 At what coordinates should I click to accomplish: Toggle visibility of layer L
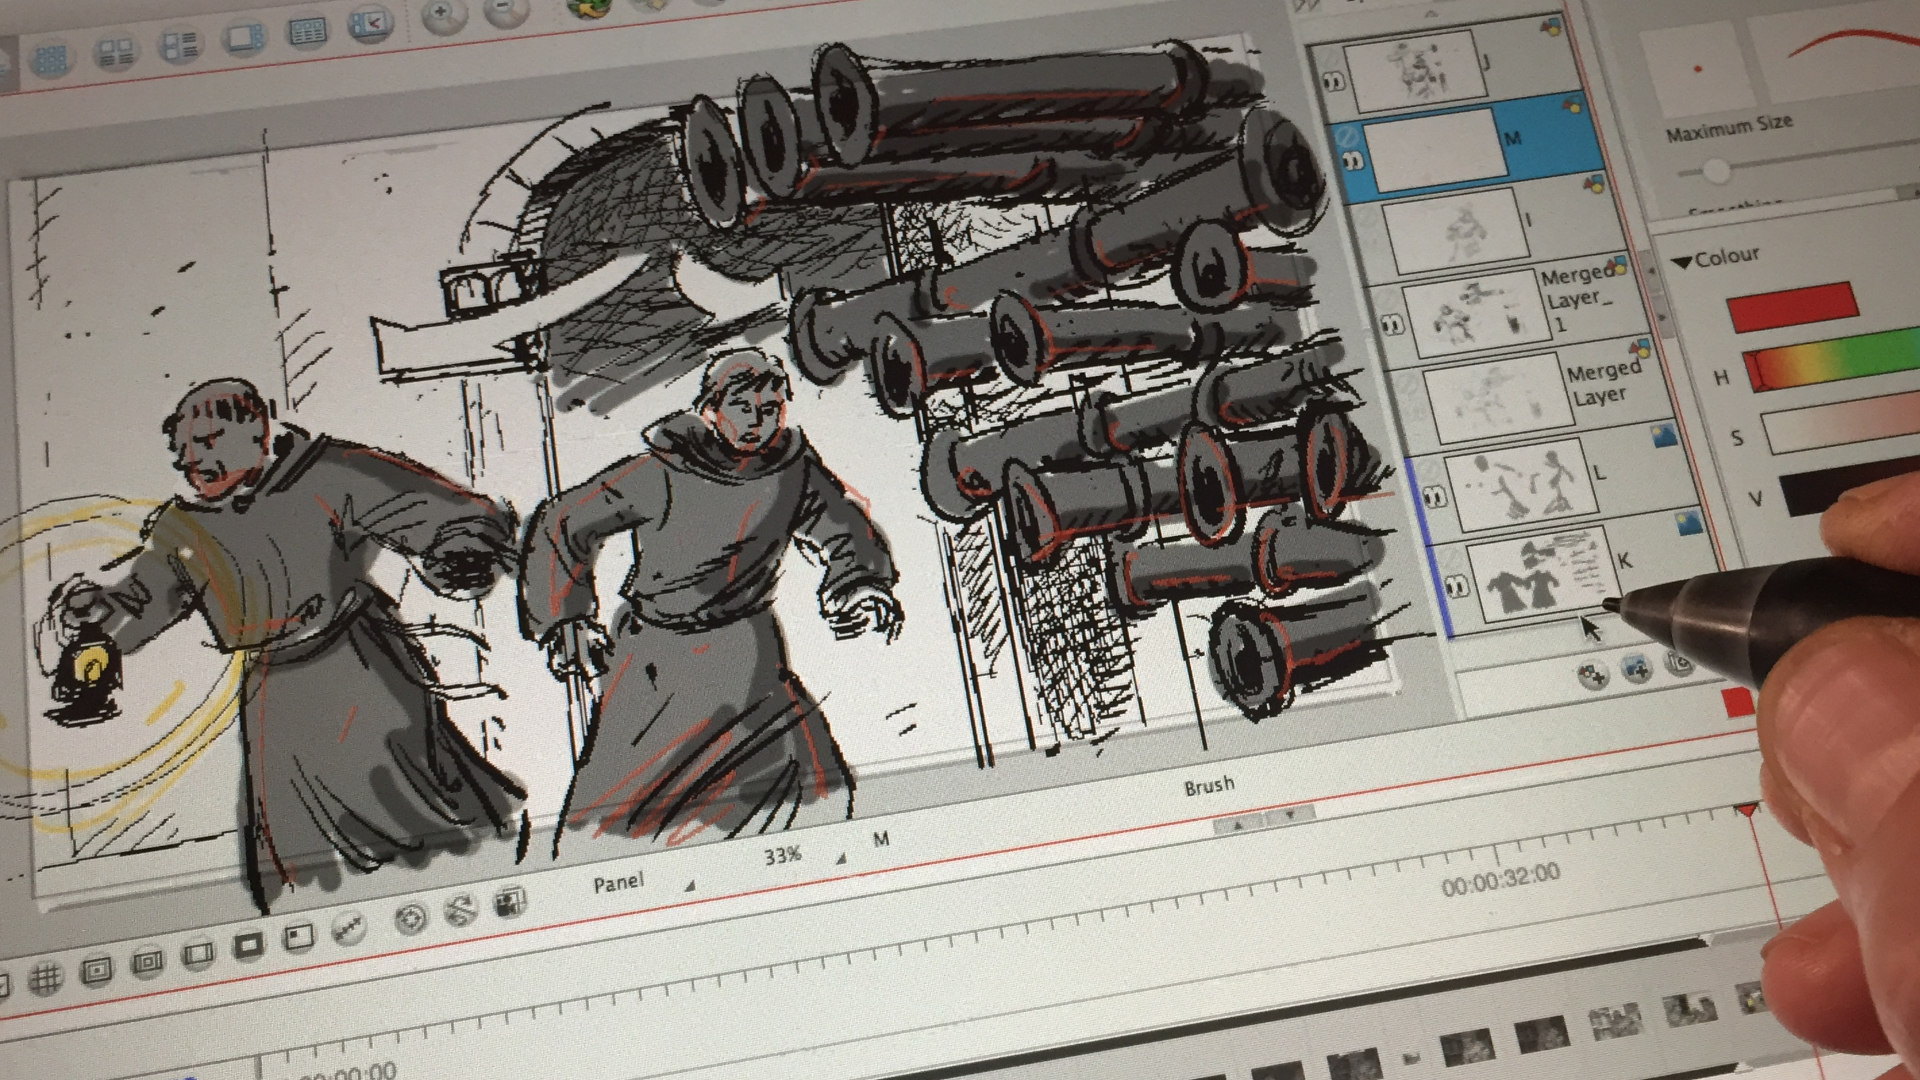pos(1434,496)
